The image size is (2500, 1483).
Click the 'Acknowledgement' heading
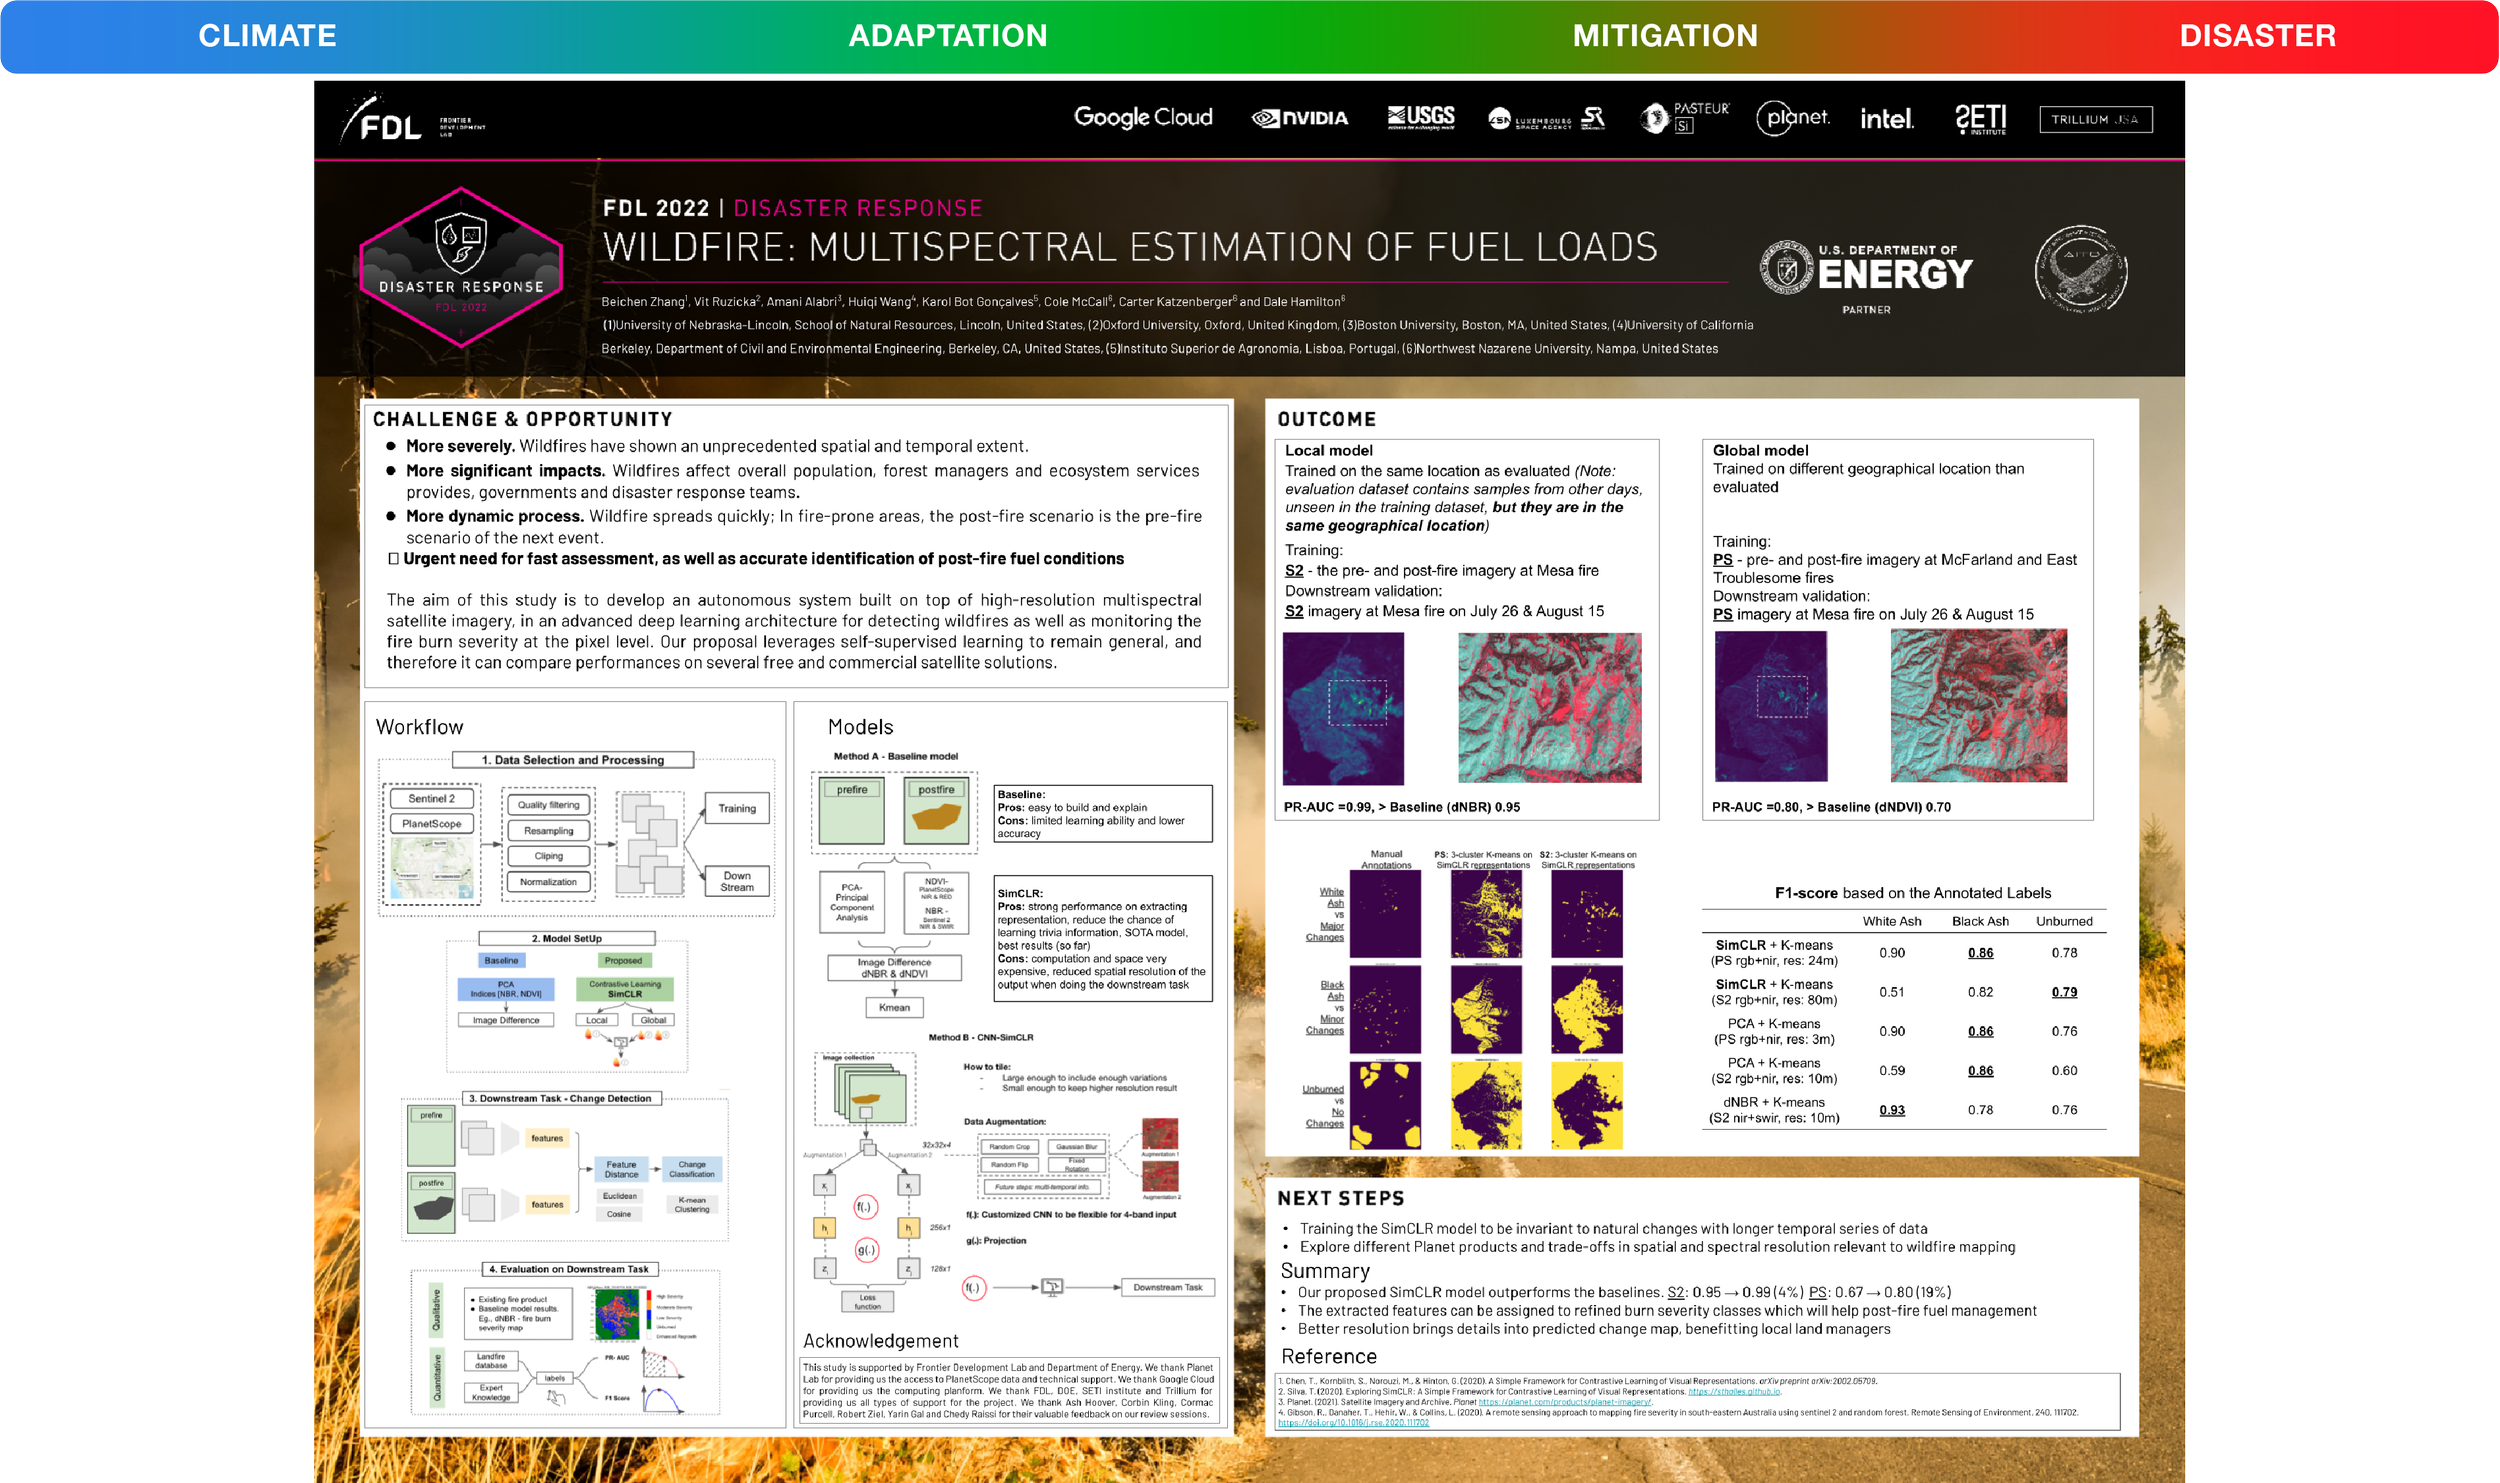[880, 1341]
